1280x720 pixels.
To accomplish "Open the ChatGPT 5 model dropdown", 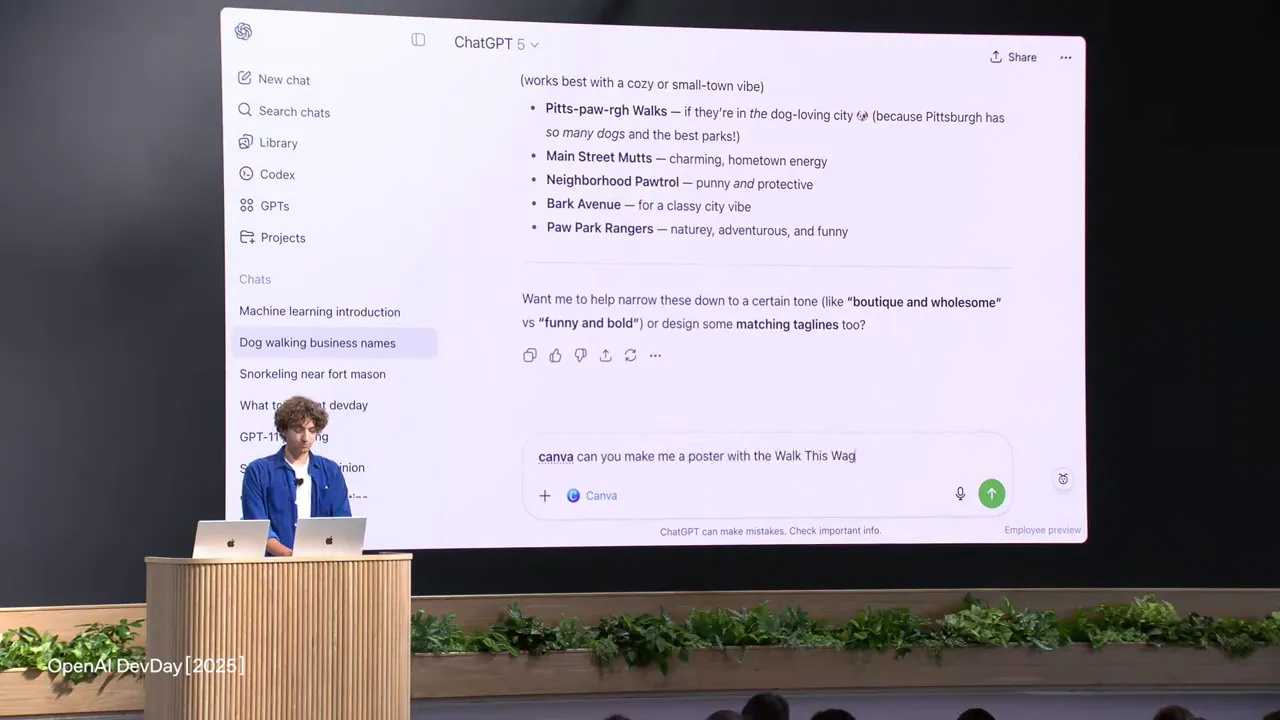I will click(x=496, y=43).
